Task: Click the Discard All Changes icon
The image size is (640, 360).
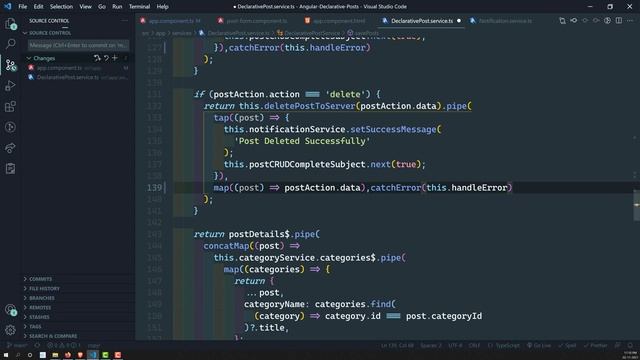Action: click(106, 58)
